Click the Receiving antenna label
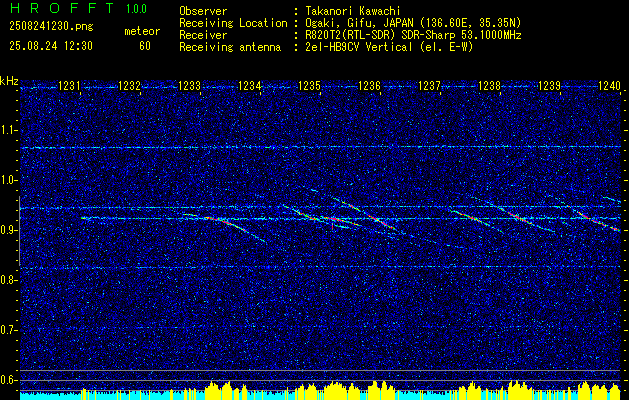 click(x=230, y=47)
